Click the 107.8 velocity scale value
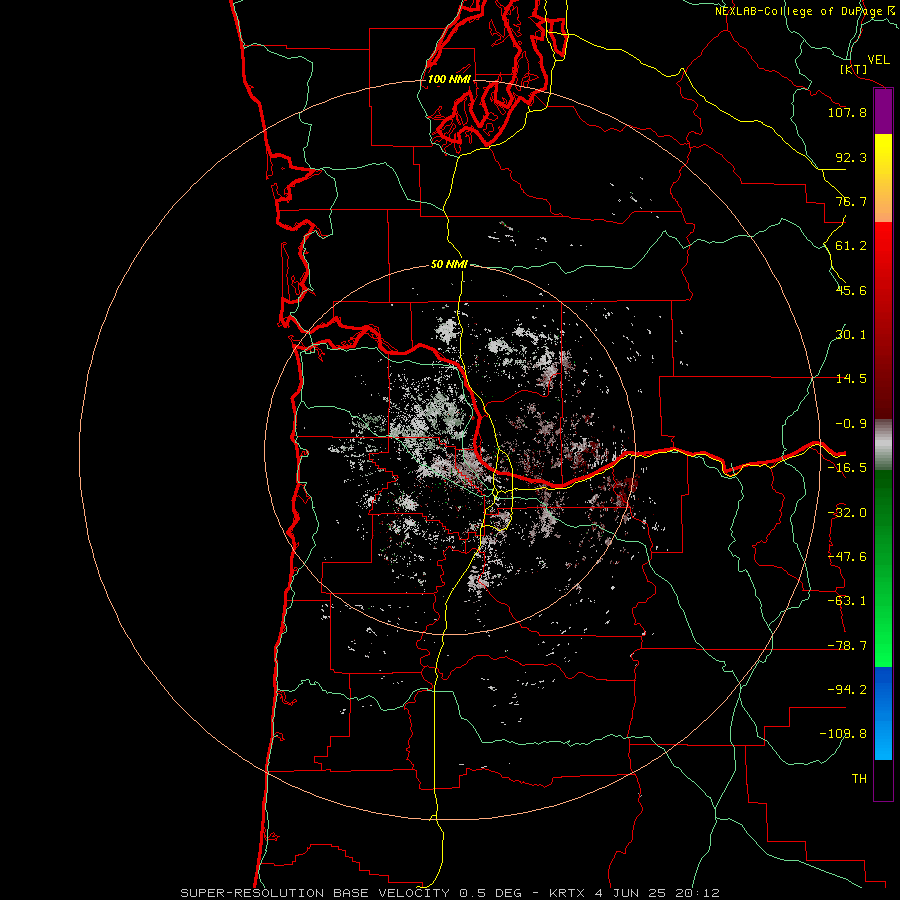The height and width of the screenshot is (900, 900). 847,112
